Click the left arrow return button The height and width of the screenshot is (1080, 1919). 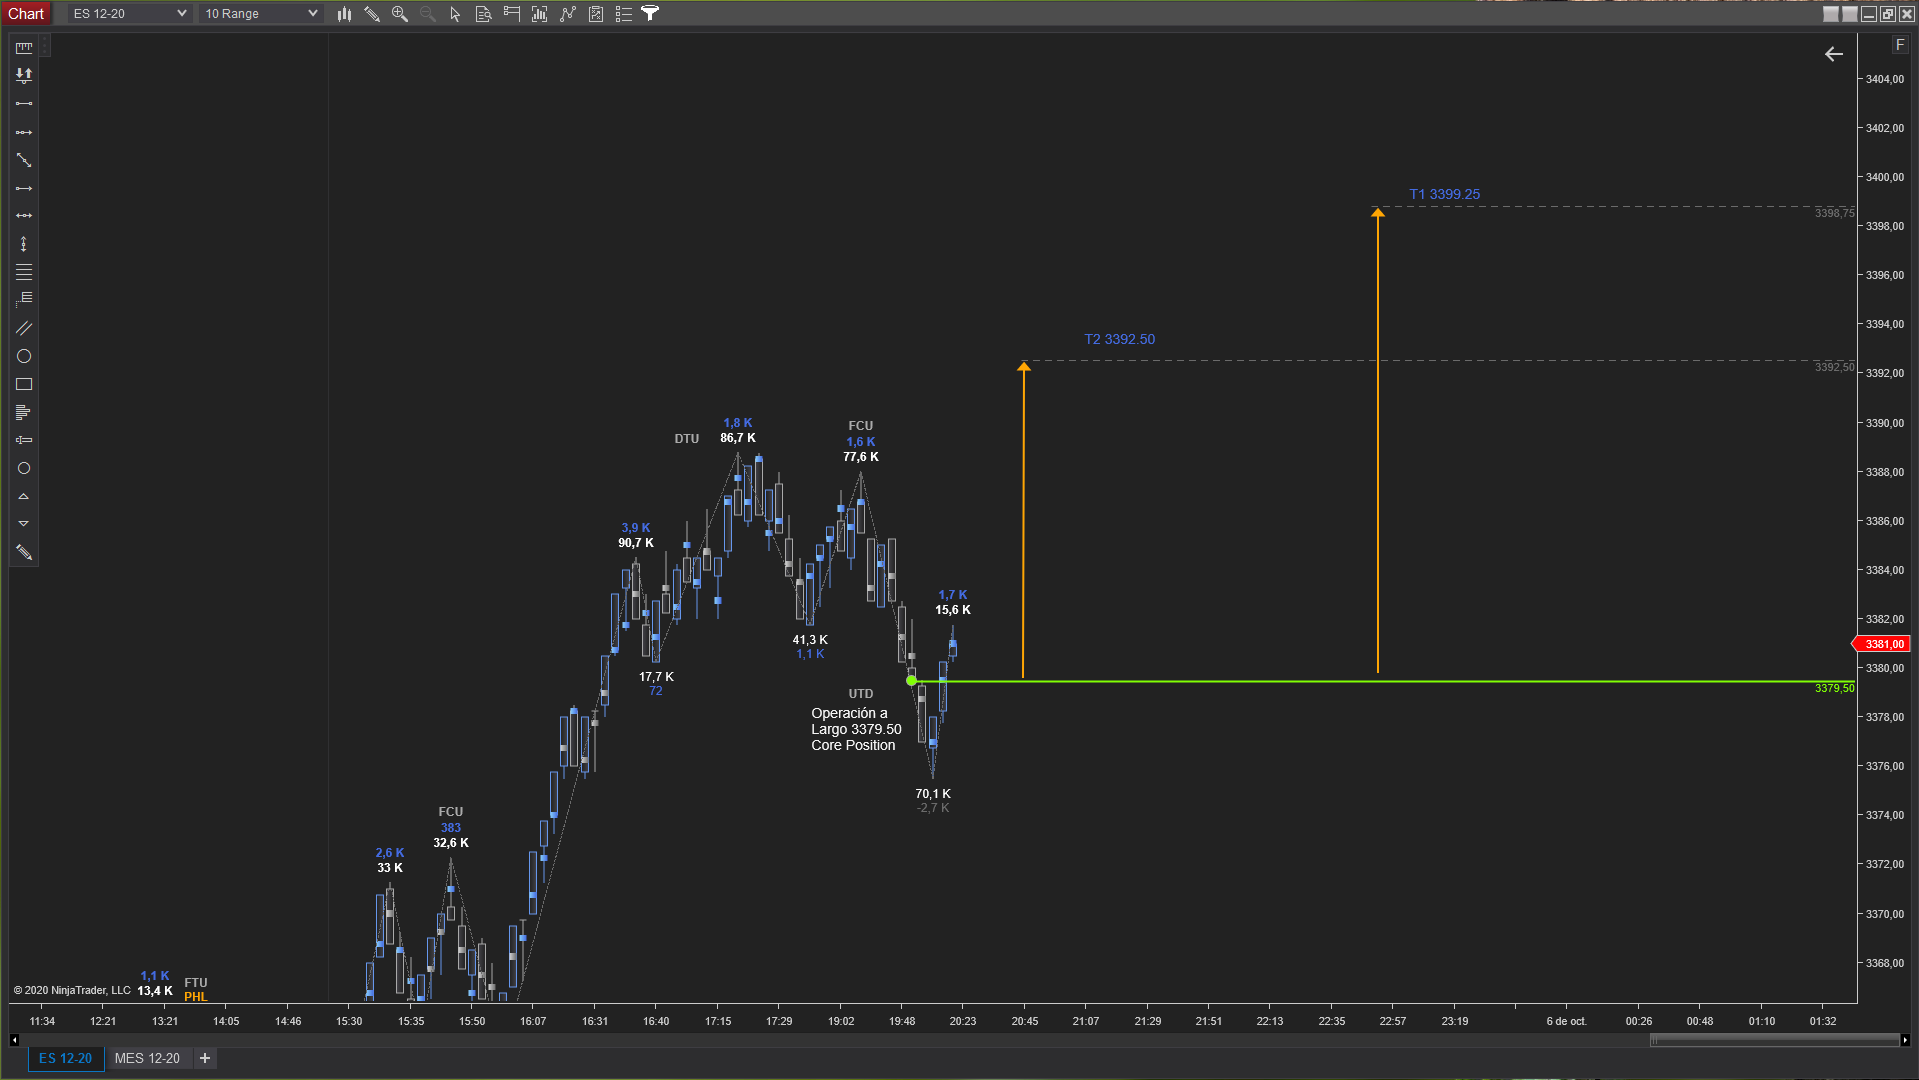point(1834,54)
